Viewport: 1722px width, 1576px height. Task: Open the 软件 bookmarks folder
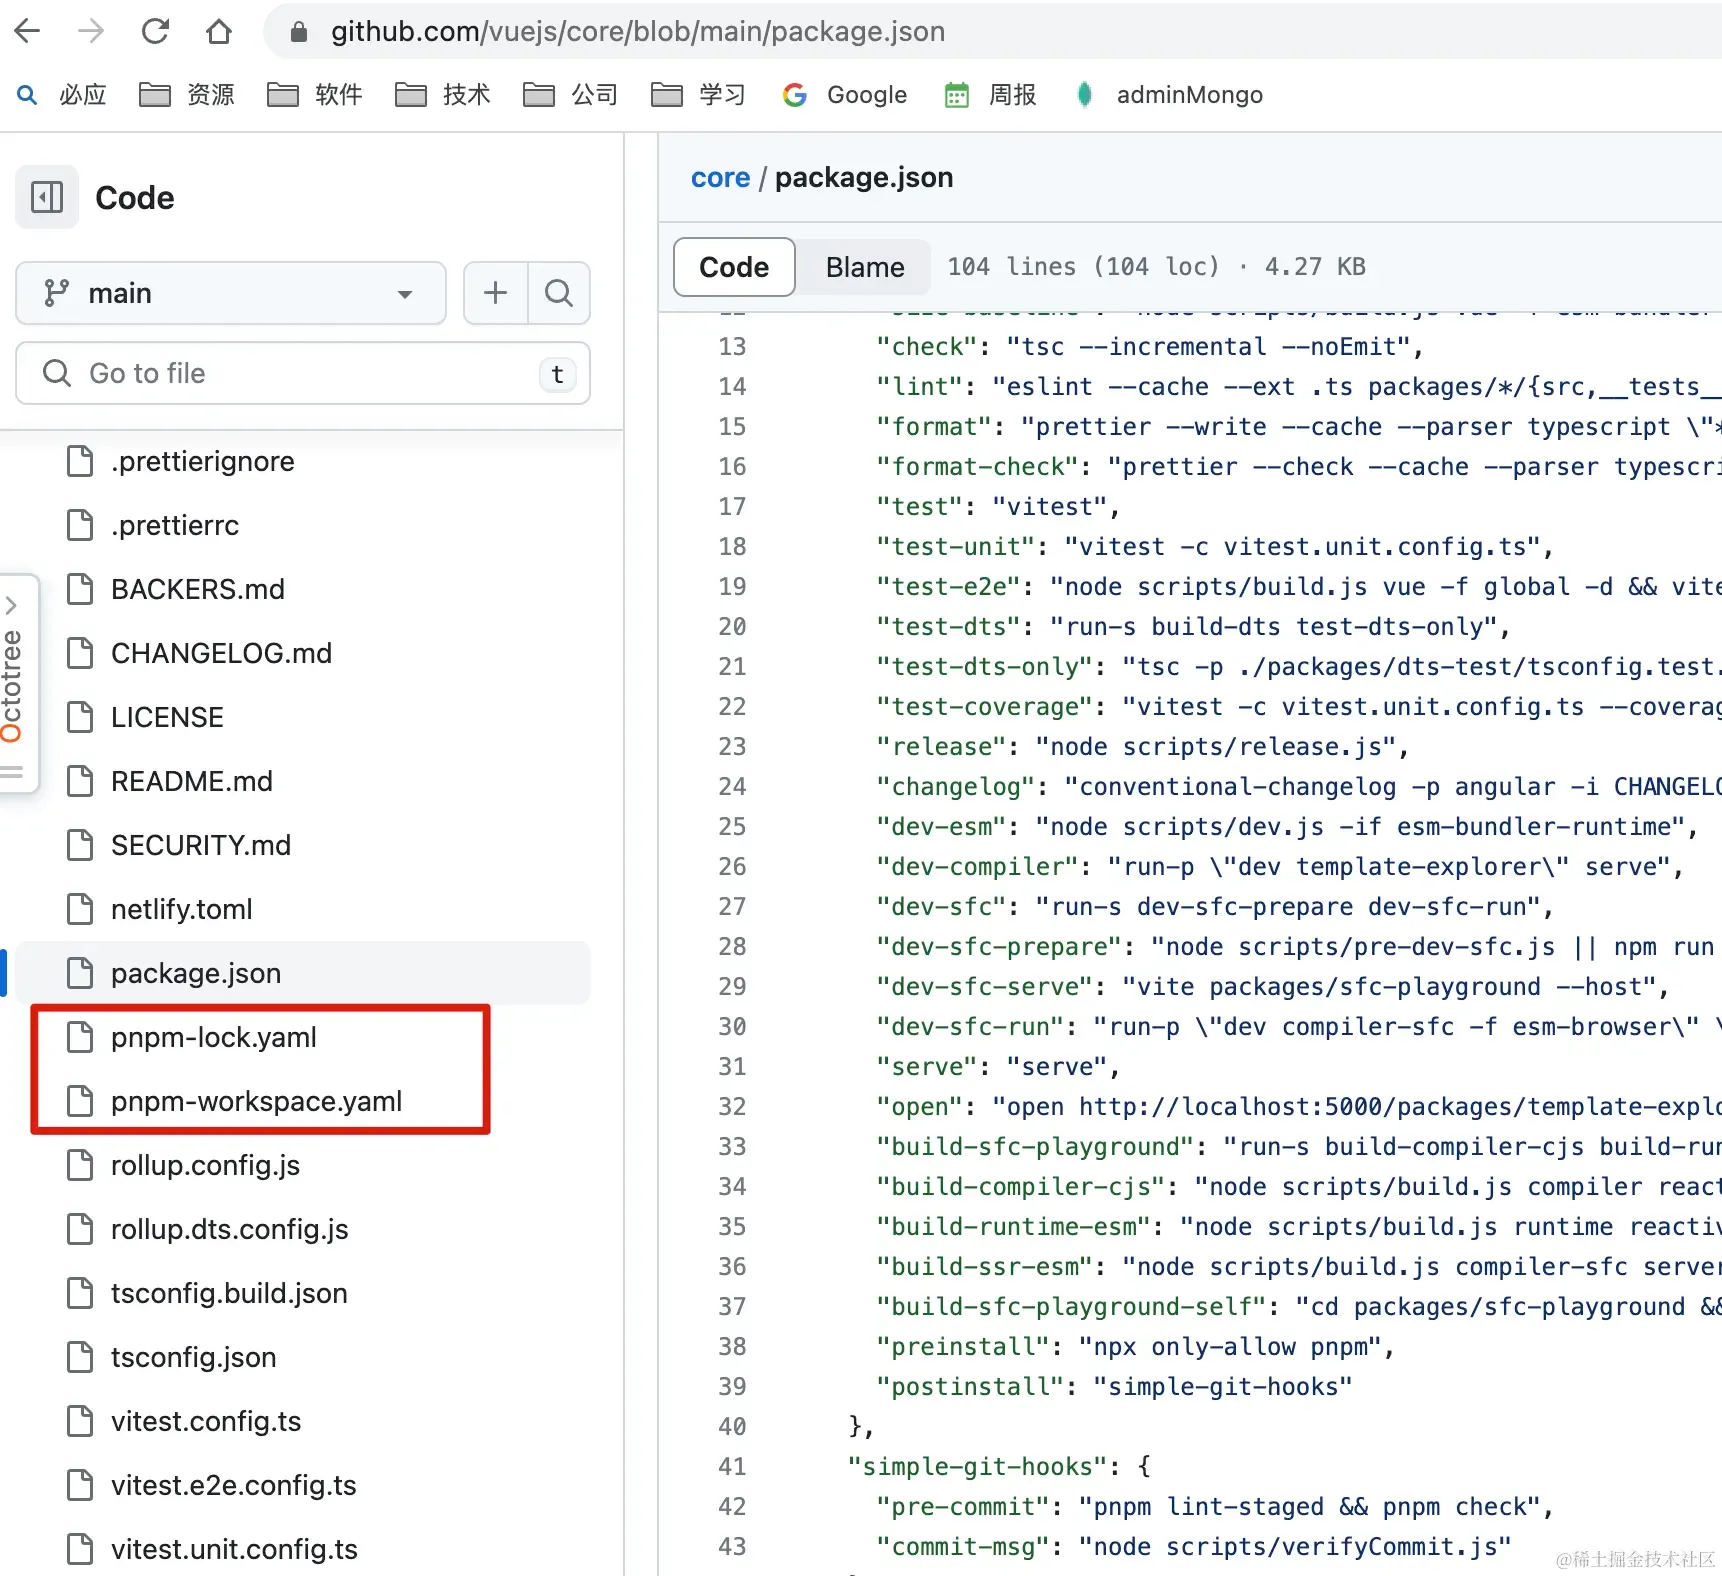[315, 95]
